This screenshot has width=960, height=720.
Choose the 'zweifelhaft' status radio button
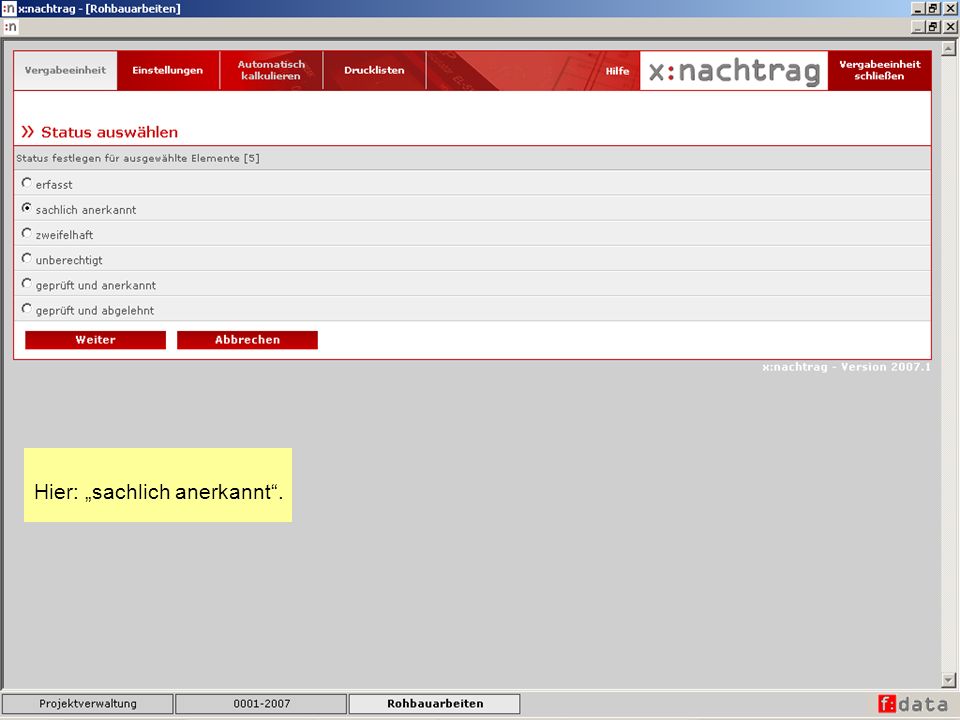(26, 233)
